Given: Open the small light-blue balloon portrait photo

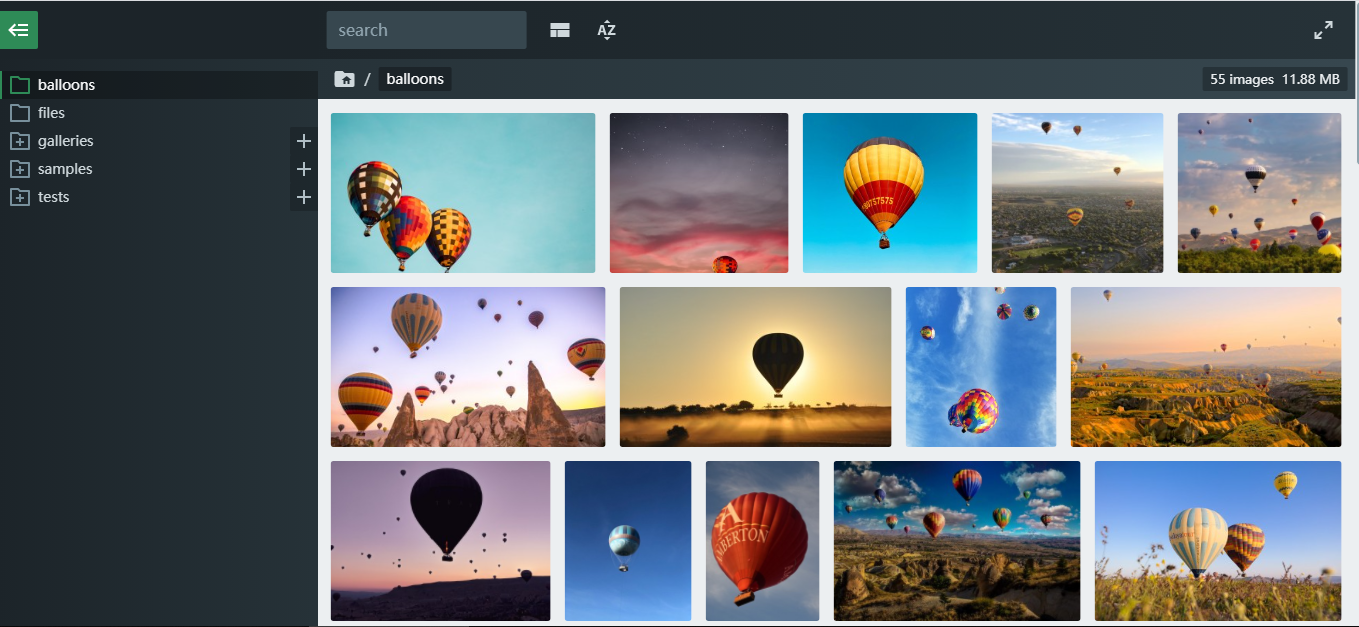Looking at the screenshot, I should [x=628, y=541].
